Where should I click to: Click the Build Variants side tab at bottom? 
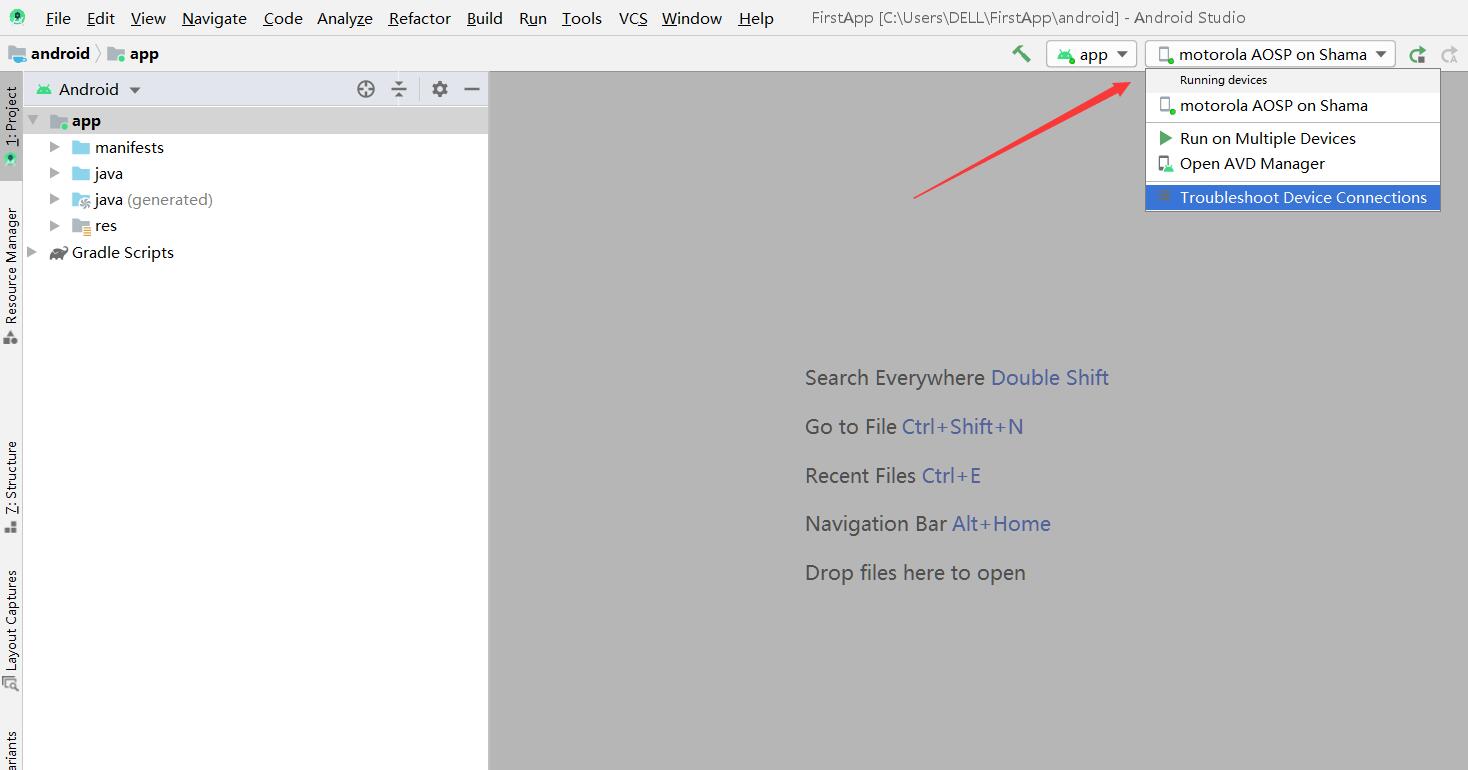11,750
